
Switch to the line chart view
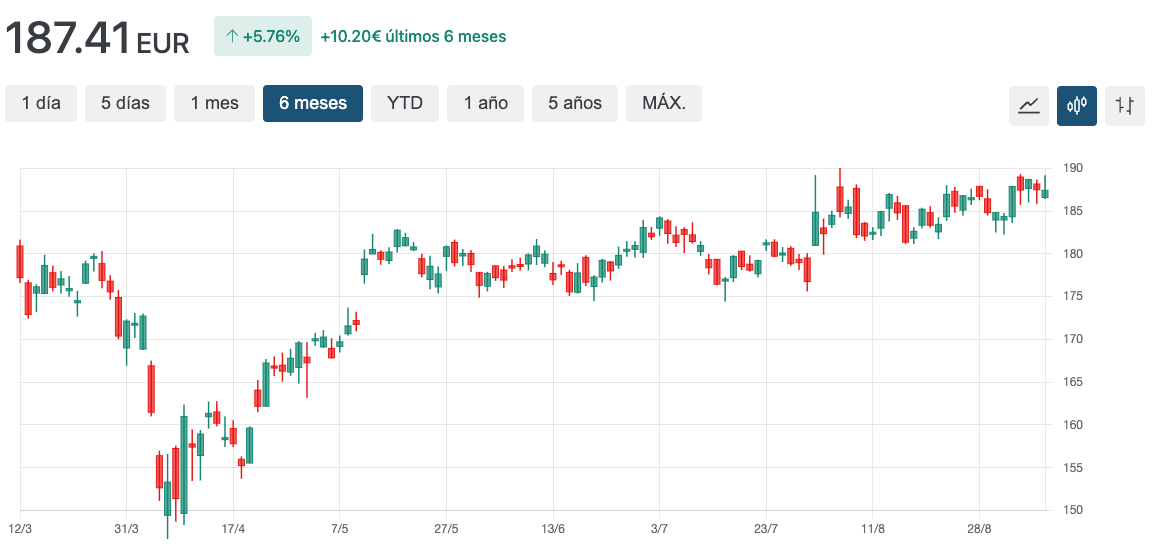(x=1028, y=105)
